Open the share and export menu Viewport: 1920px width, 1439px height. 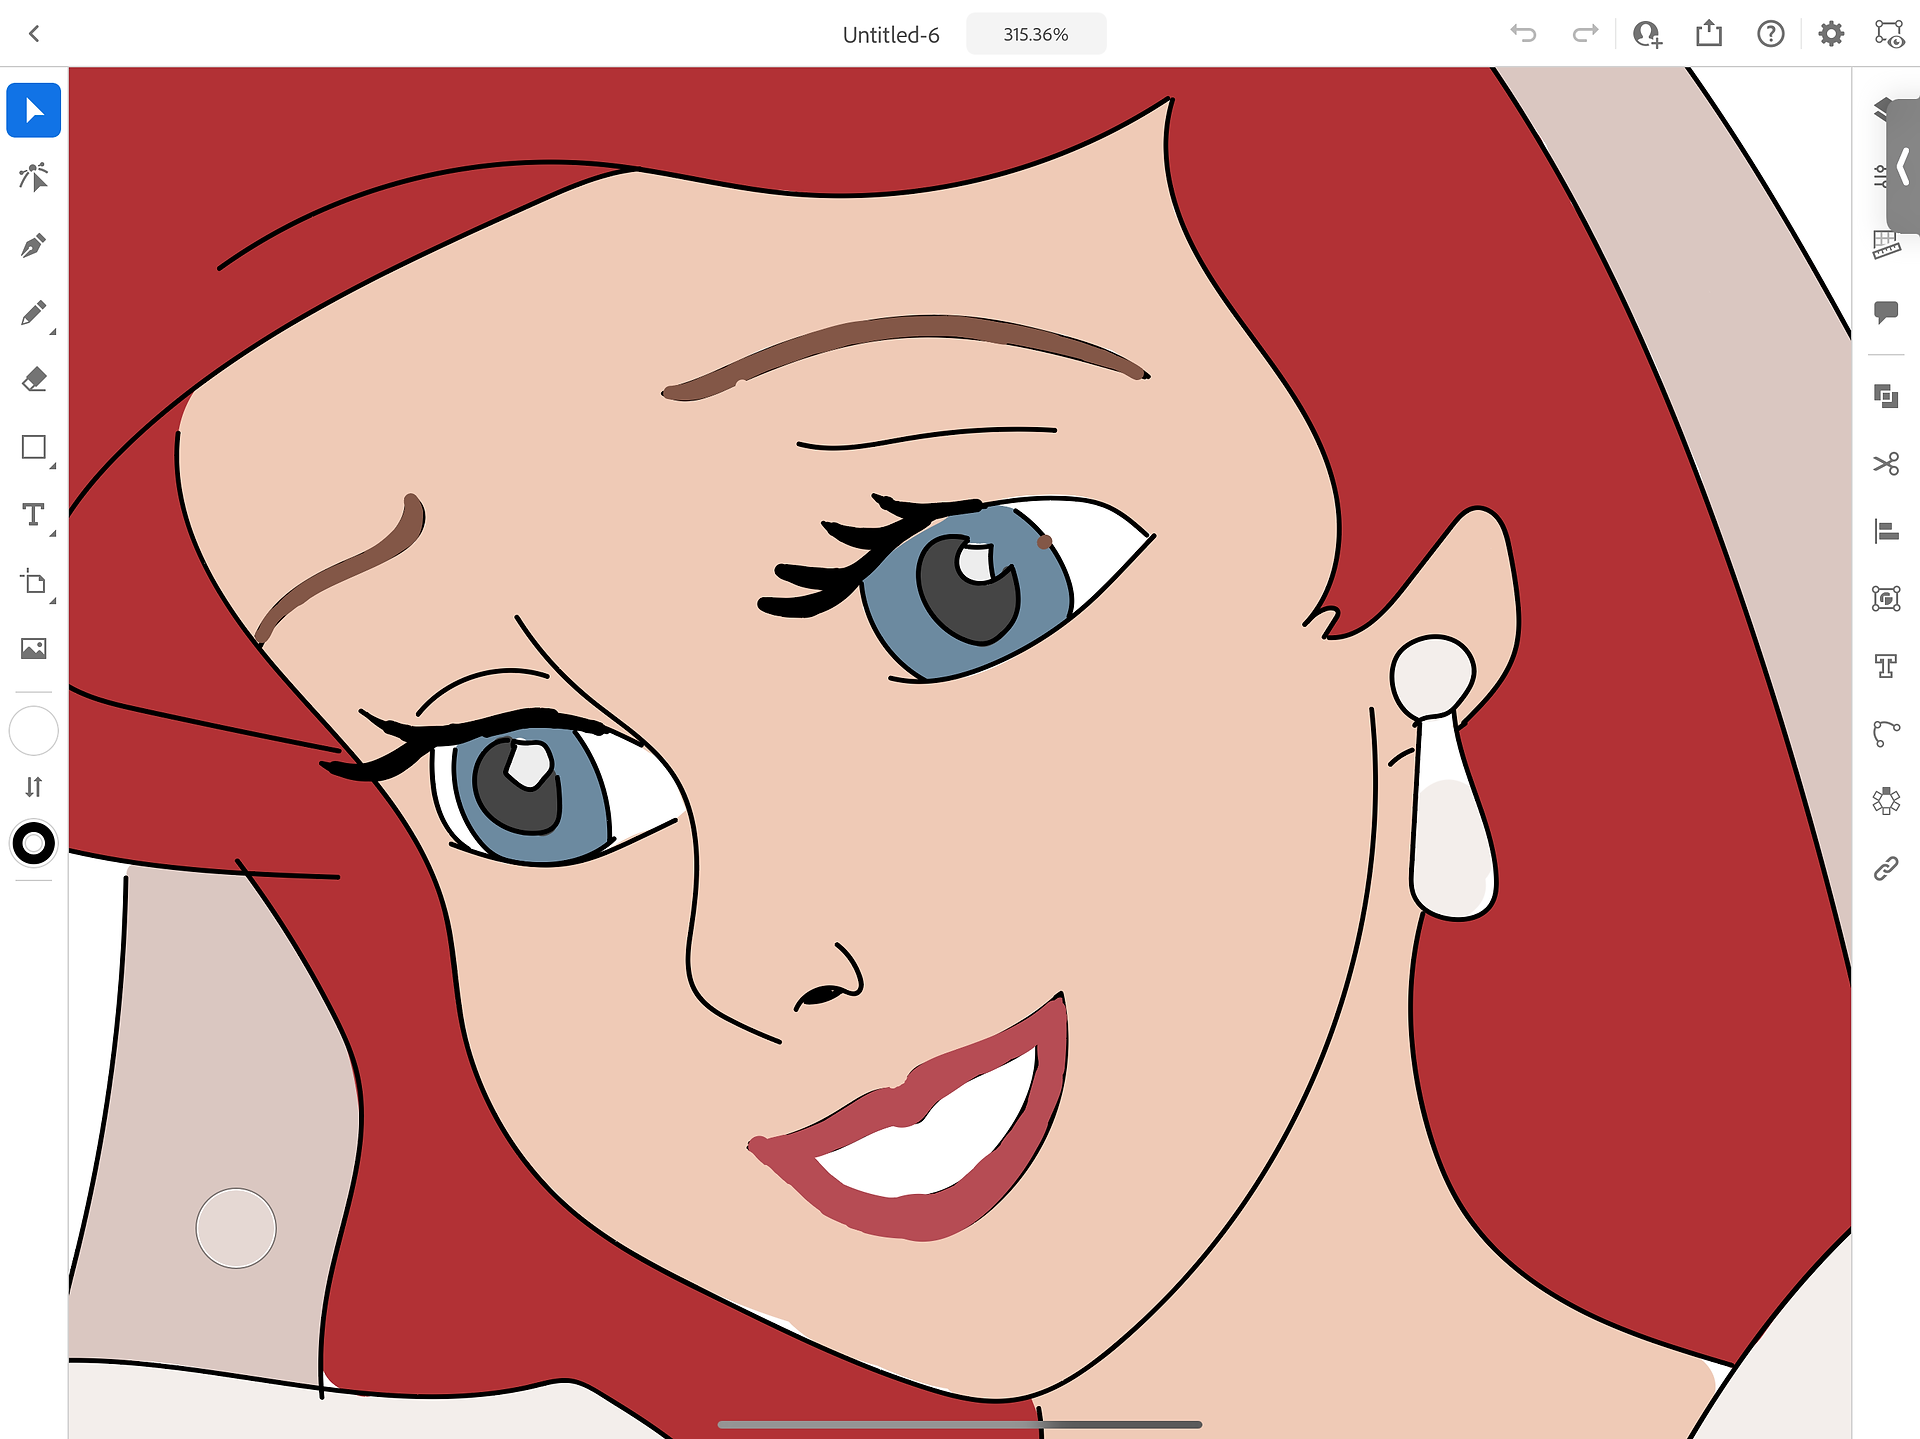(x=1709, y=34)
